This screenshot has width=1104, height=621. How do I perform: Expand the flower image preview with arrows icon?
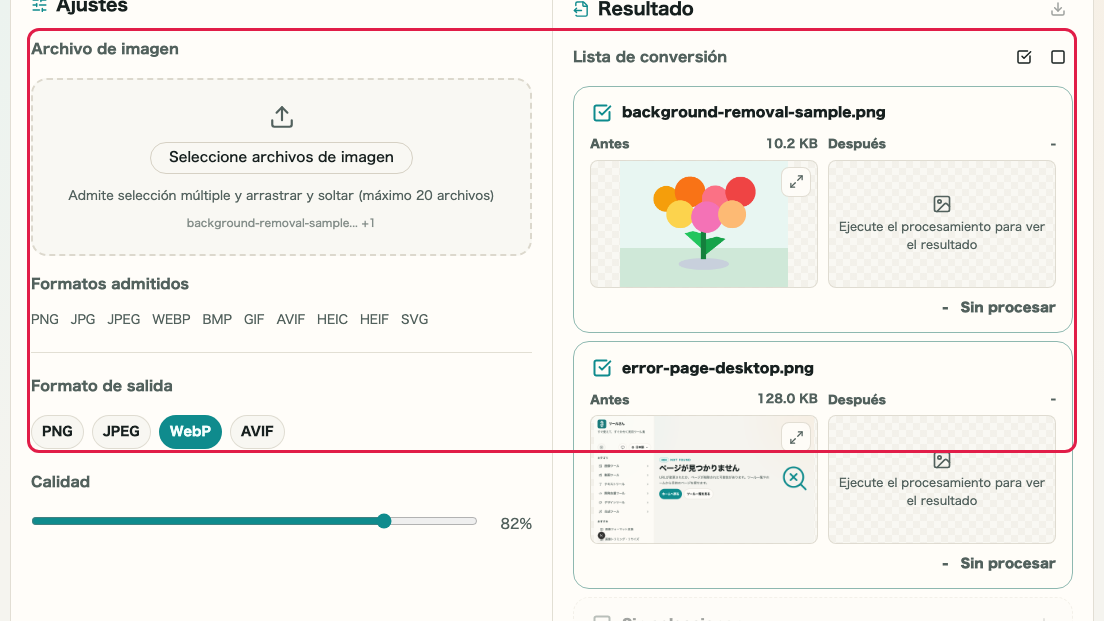(x=796, y=182)
